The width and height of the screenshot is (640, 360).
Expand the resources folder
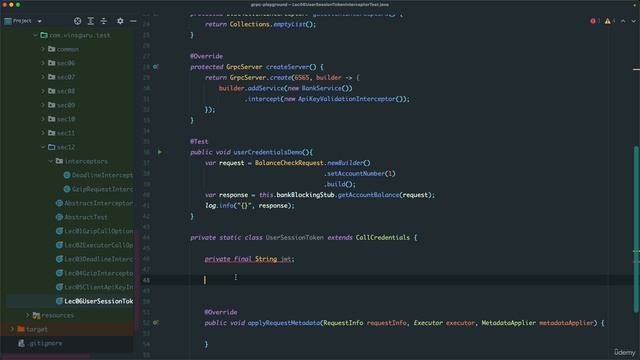pos(28,315)
